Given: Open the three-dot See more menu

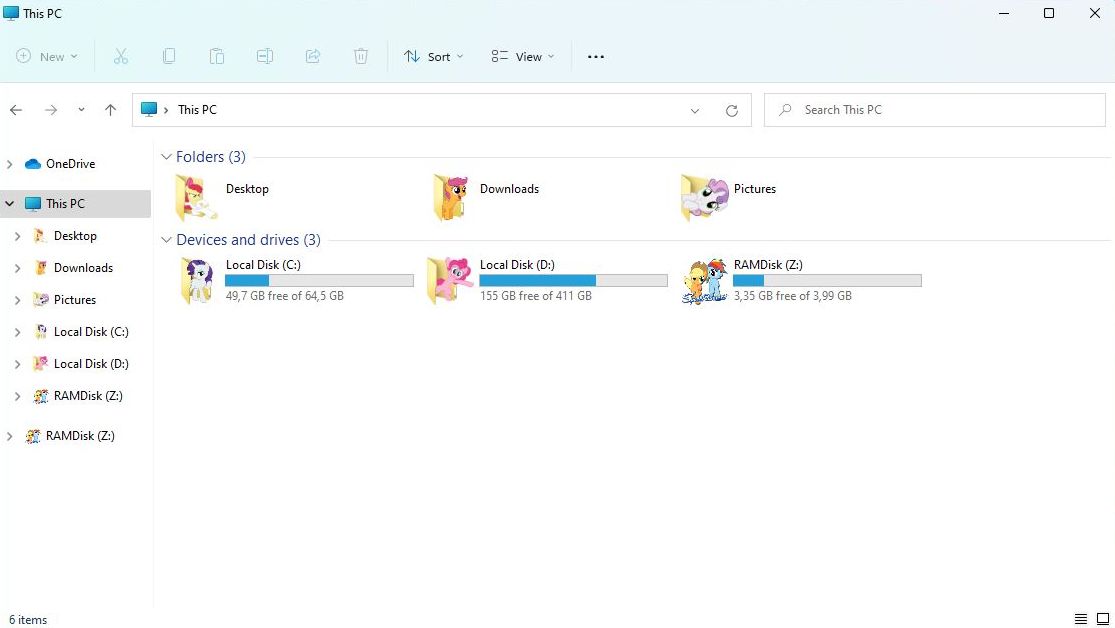Looking at the screenshot, I should tap(596, 57).
